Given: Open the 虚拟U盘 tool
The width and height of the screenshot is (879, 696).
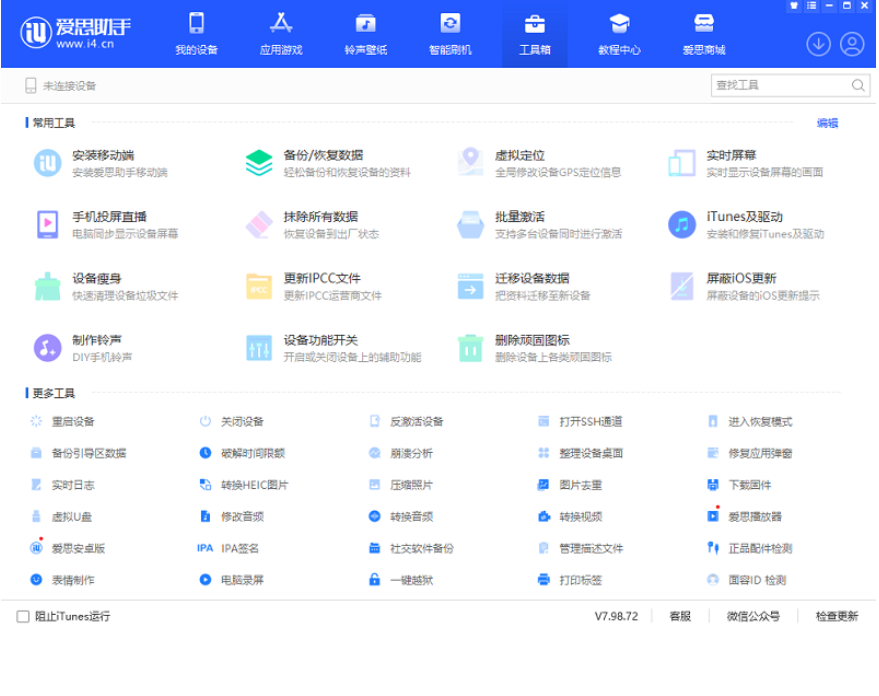Looking at the screenshot, I should [x=61, y=516].
